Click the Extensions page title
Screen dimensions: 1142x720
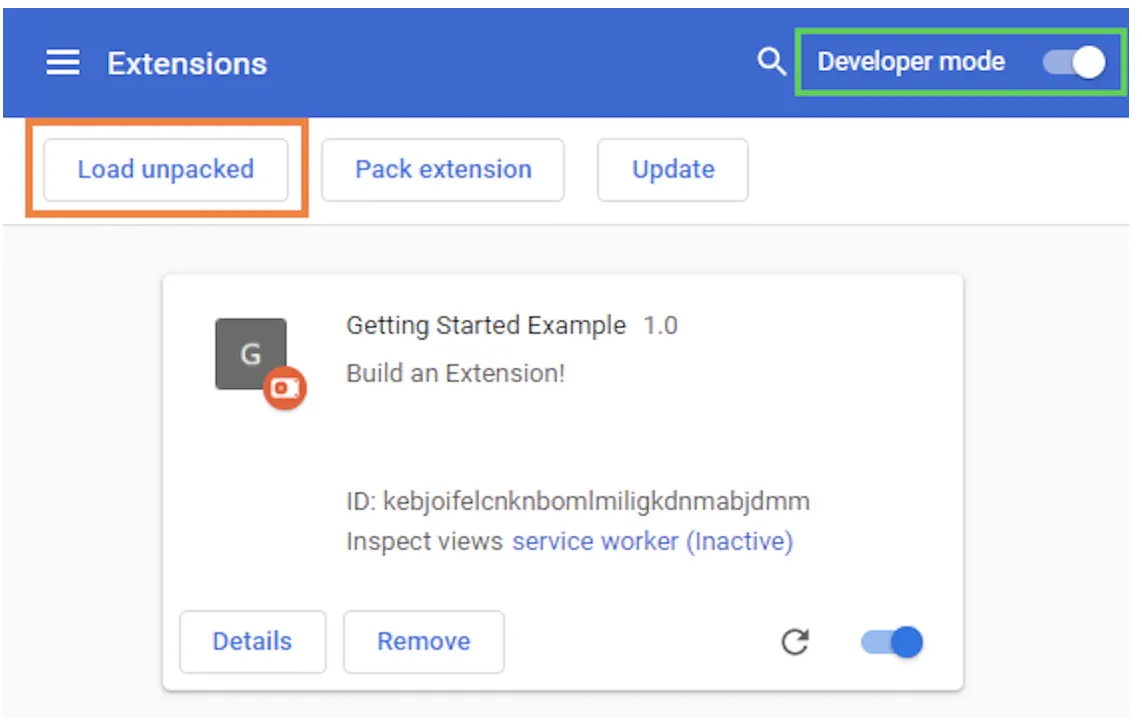pyautogui.click(x=187, y=64)
